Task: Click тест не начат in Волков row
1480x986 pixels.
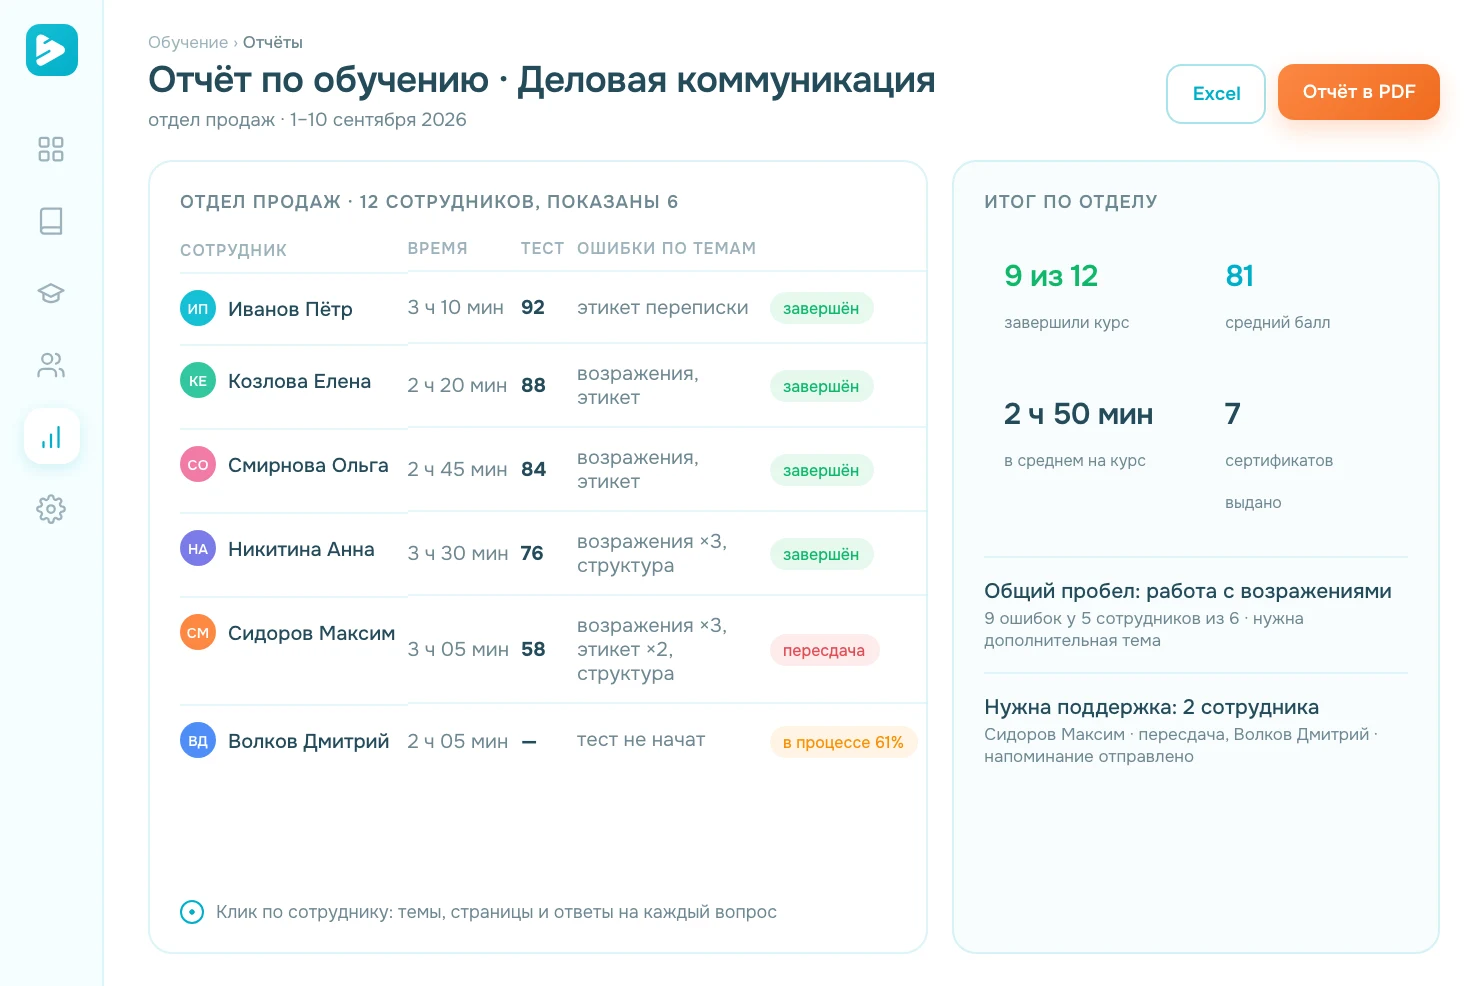Action: 641,740
